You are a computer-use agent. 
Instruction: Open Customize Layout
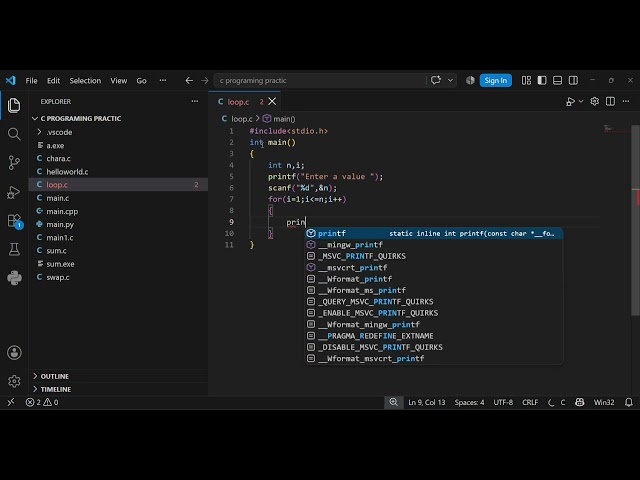click(x=526, y=80)
